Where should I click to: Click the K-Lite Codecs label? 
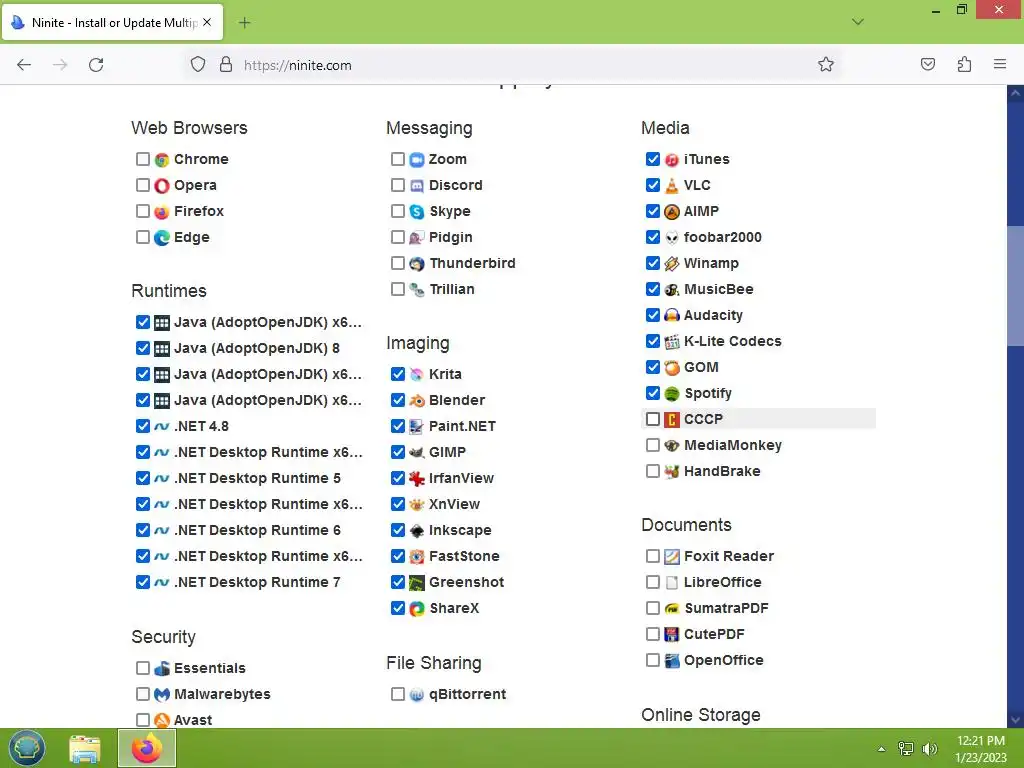(732, 341)
